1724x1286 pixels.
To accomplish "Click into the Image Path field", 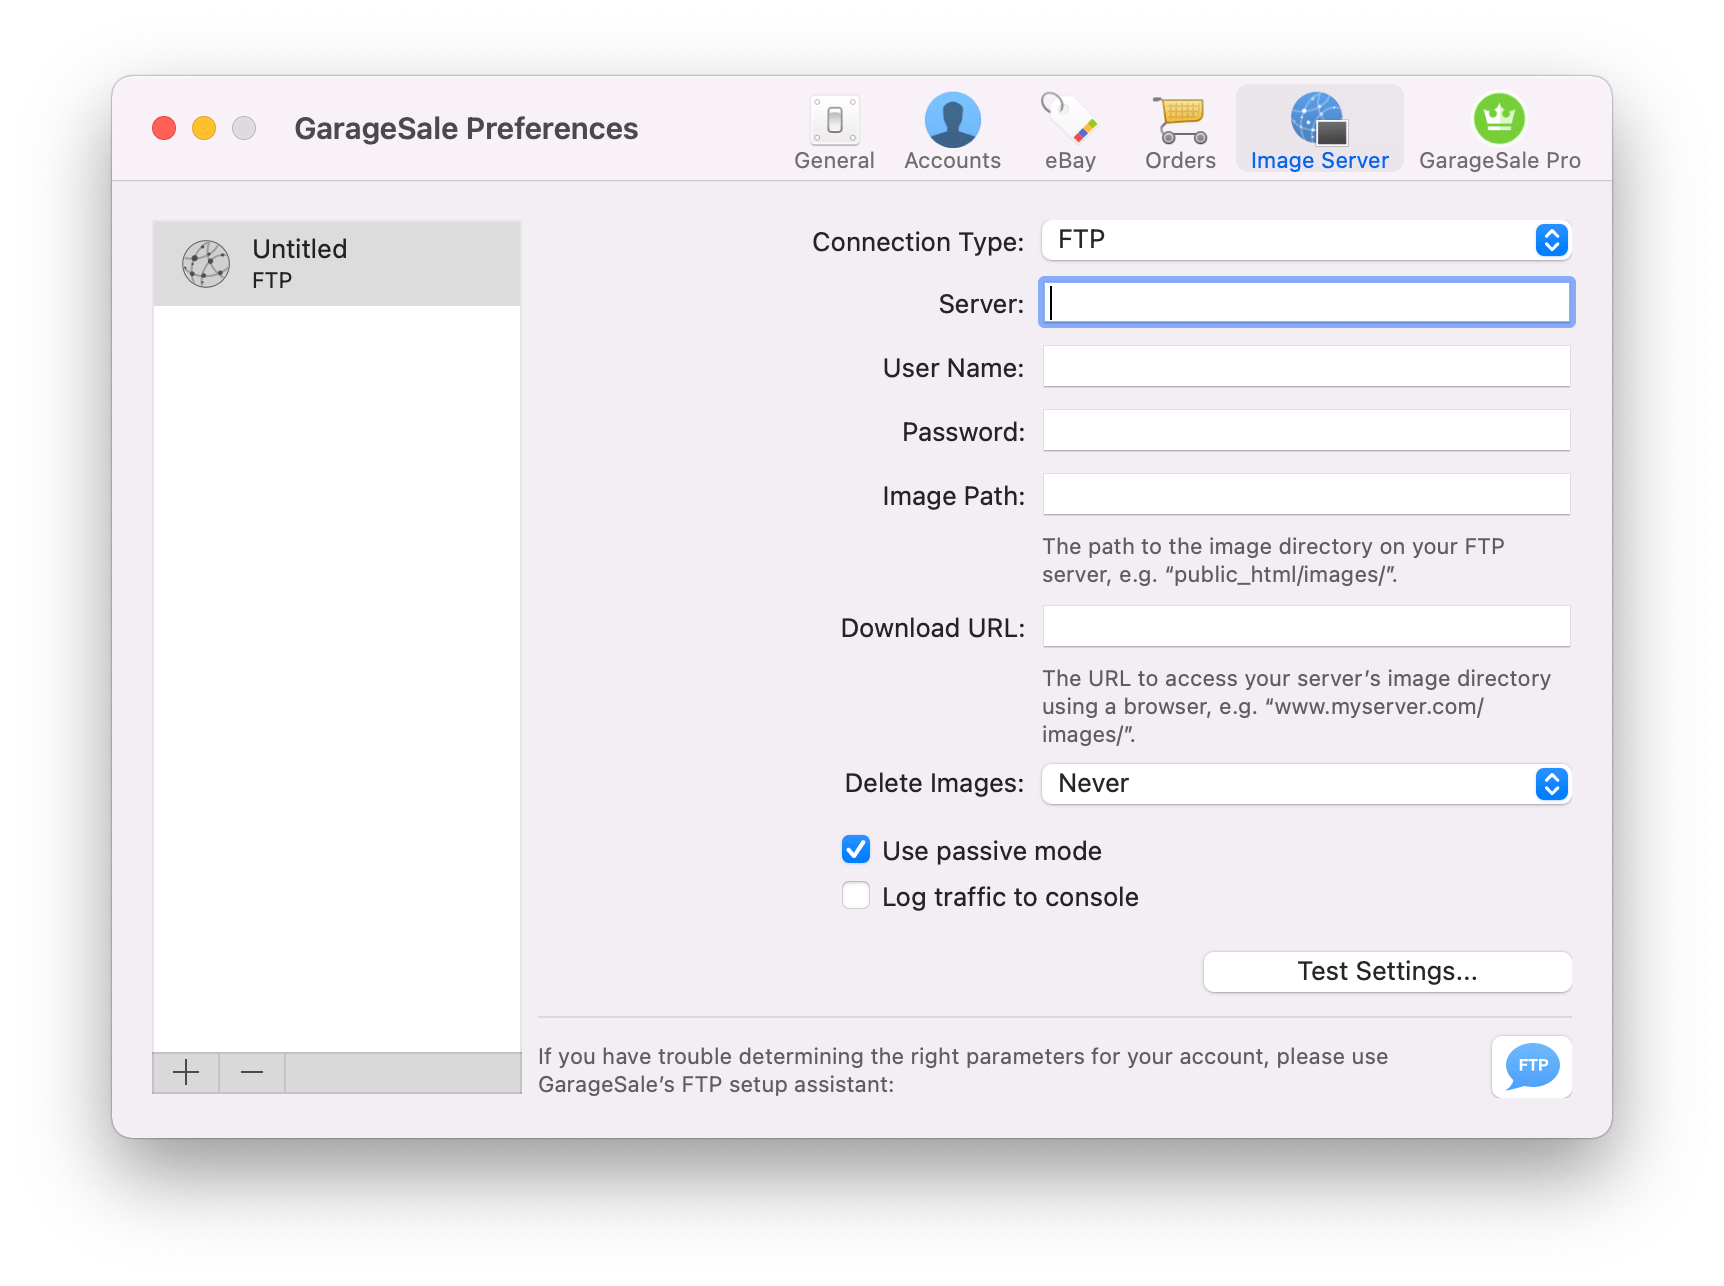I will coord(1306,494).
